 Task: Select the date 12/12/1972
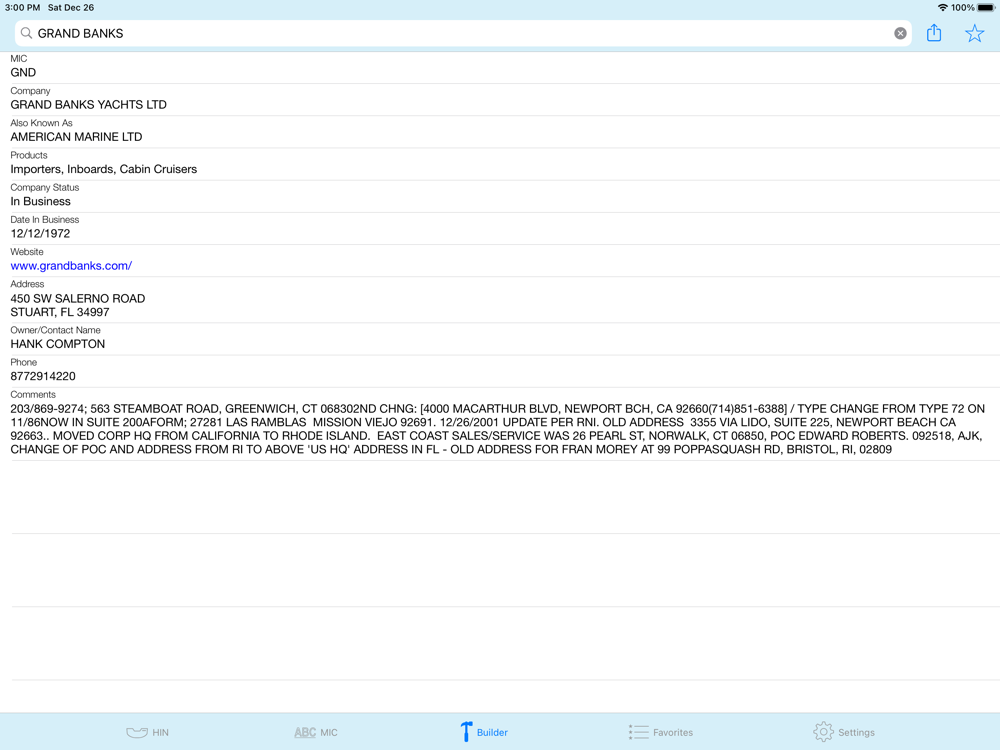coord(40,233)
